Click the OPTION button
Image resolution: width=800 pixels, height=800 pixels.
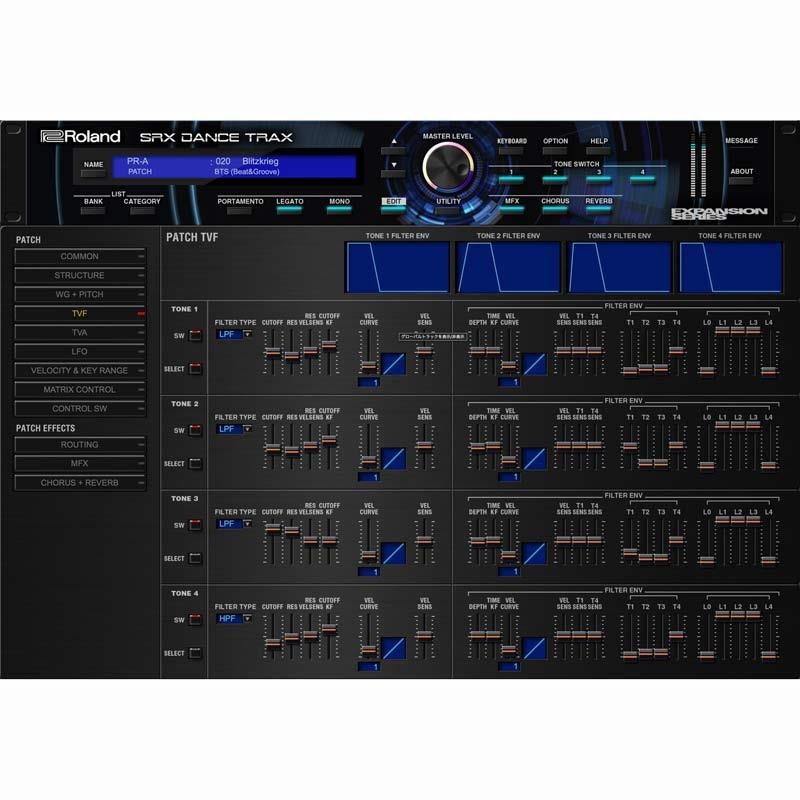[555, 151]
